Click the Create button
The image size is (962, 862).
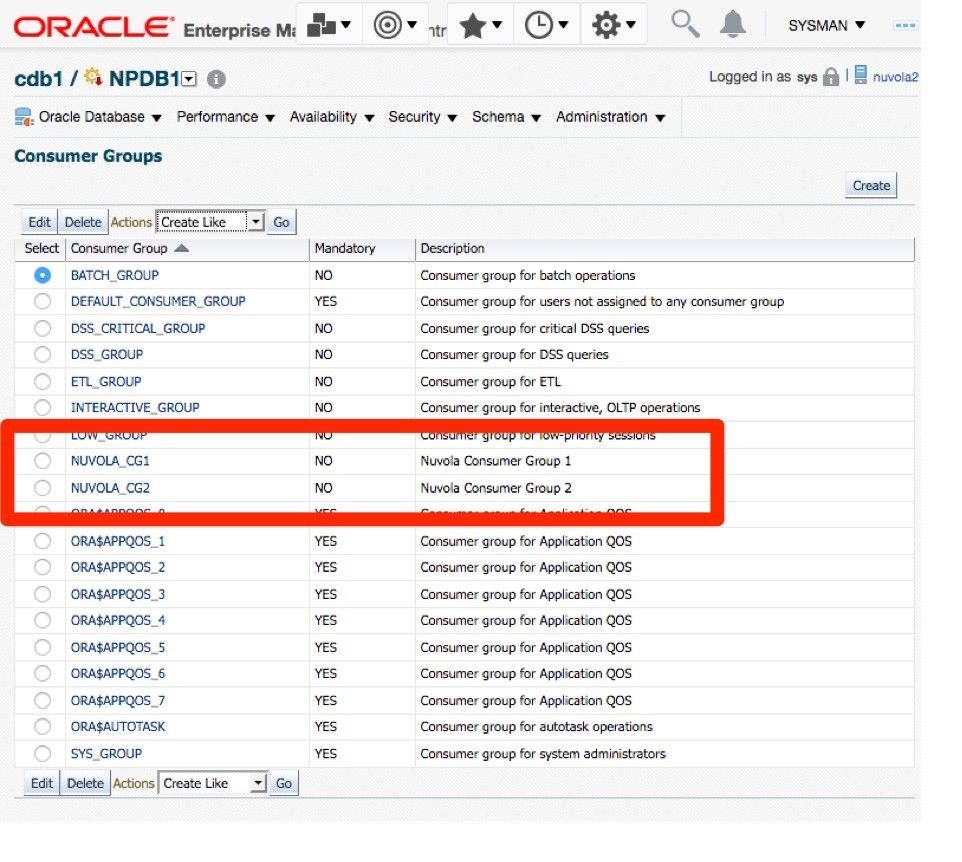pyautogui.click(x=871, y=185)
